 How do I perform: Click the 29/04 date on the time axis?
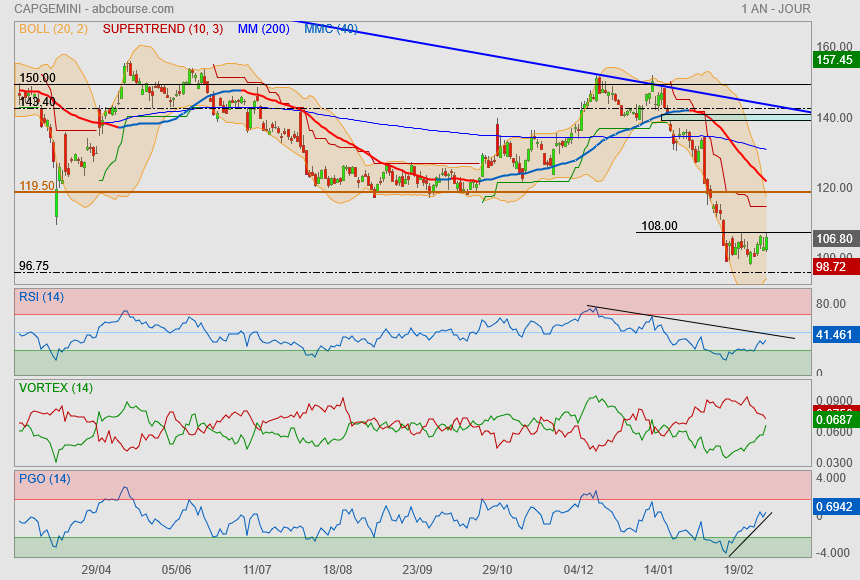(96, 569)
